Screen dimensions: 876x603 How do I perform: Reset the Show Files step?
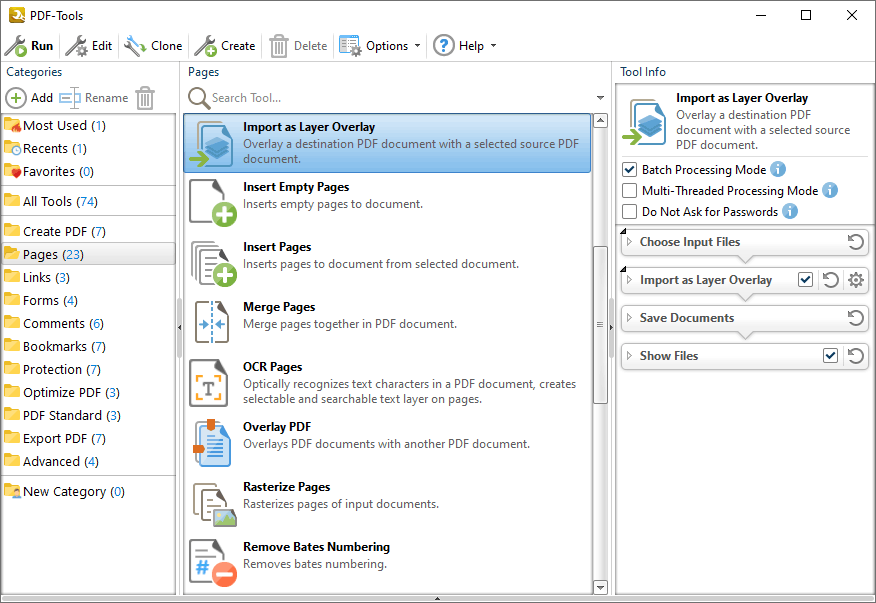point(855,356)
